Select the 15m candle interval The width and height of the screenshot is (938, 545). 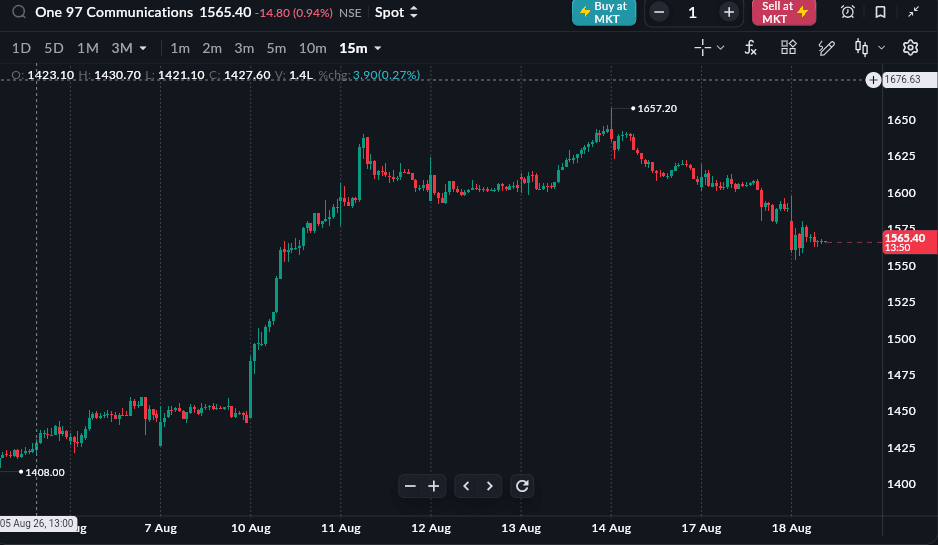click(x=354, y=48)
